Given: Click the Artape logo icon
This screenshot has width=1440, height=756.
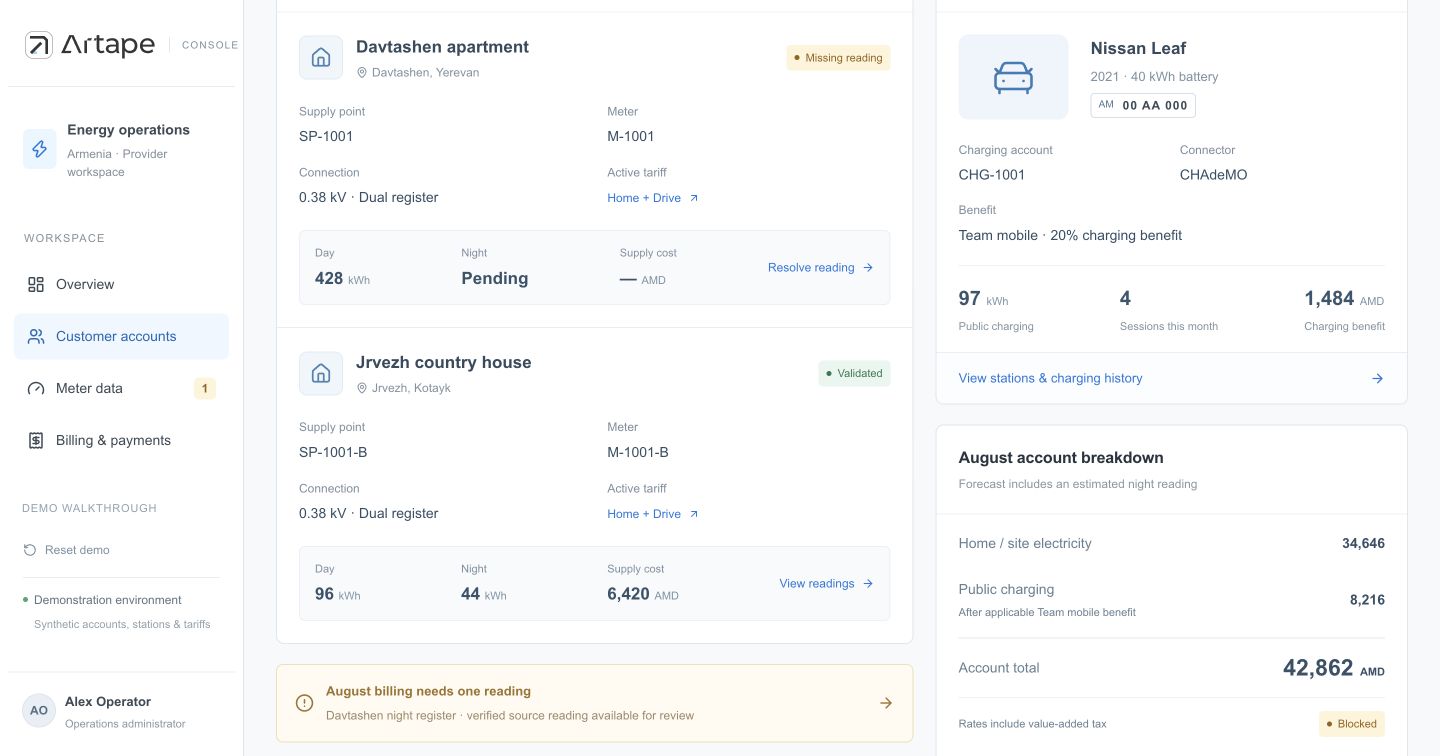Looking at the screenshot, I should click(x=39, y=45).
